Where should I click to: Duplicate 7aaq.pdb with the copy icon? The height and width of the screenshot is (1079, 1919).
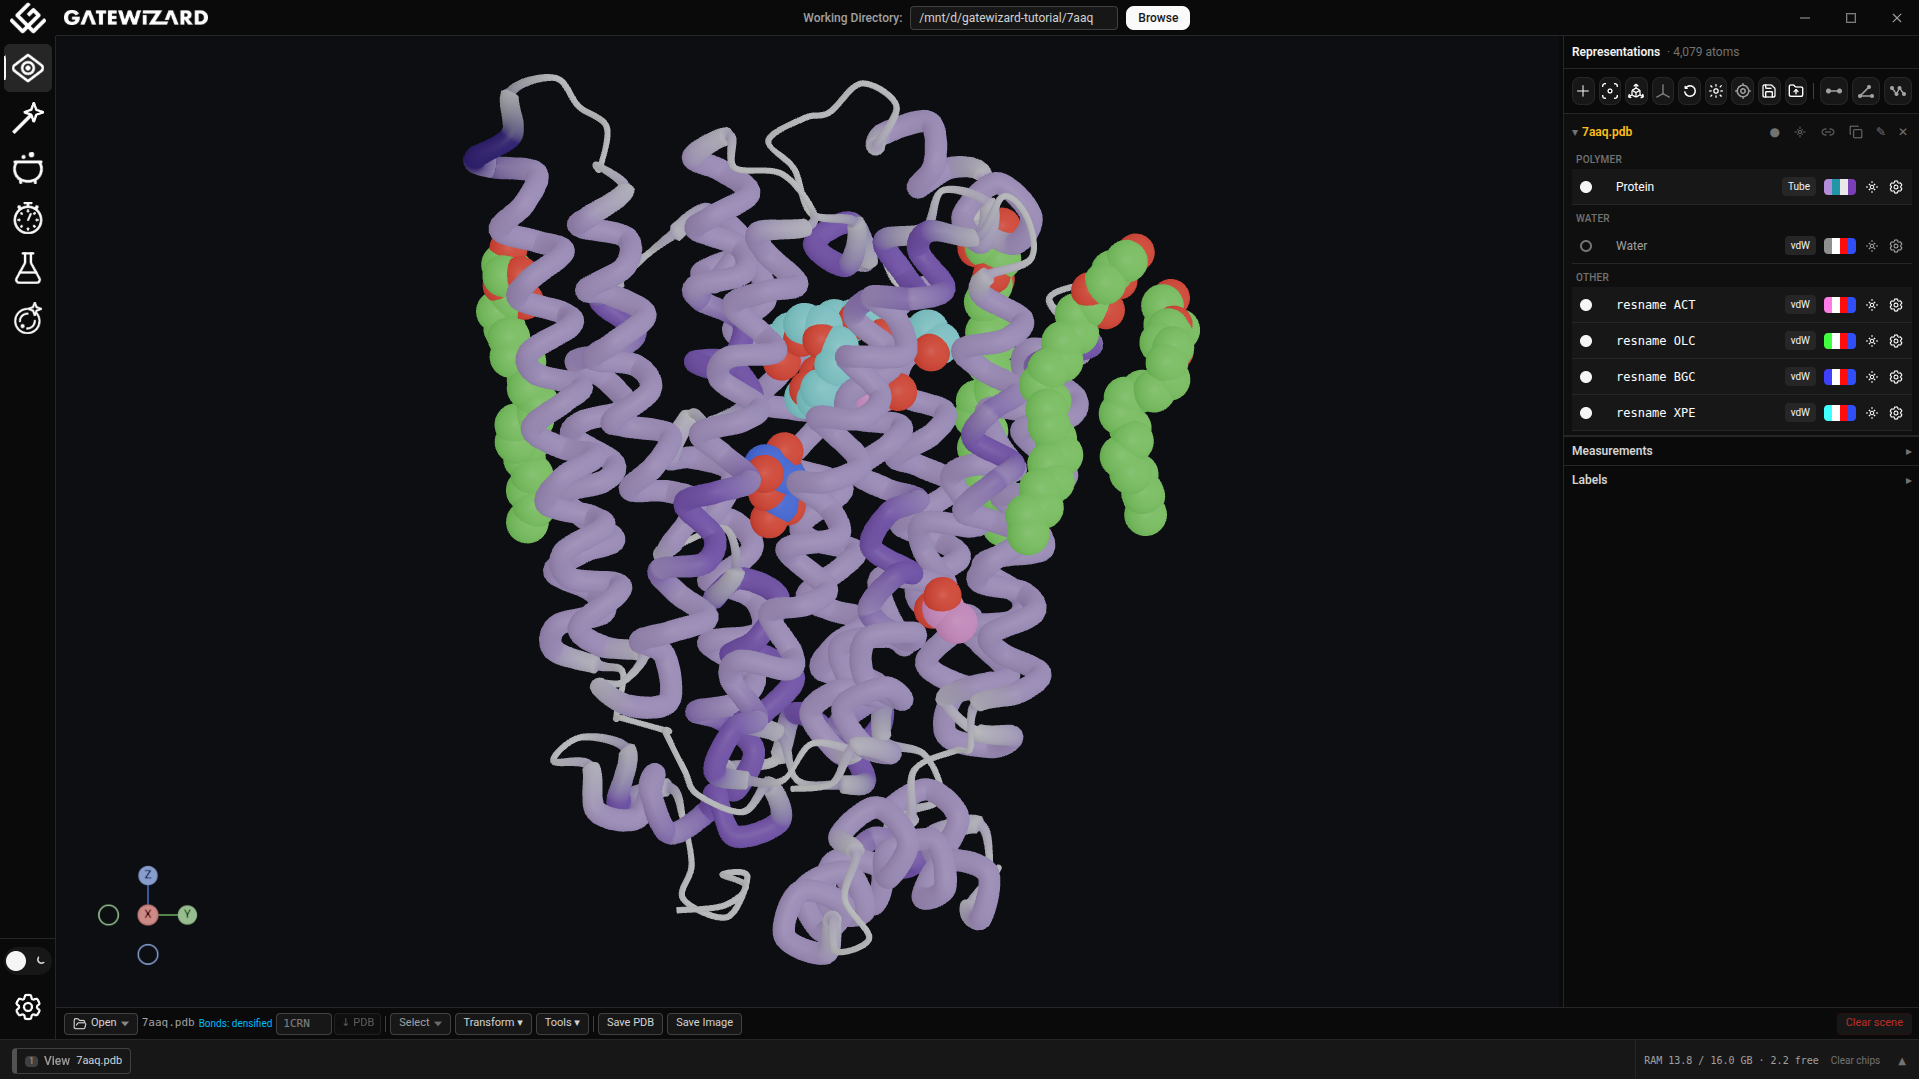click(x=1856, y=132)
